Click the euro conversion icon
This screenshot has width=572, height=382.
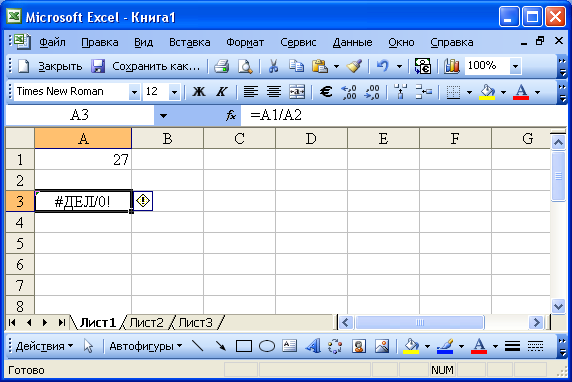(422, 66)
